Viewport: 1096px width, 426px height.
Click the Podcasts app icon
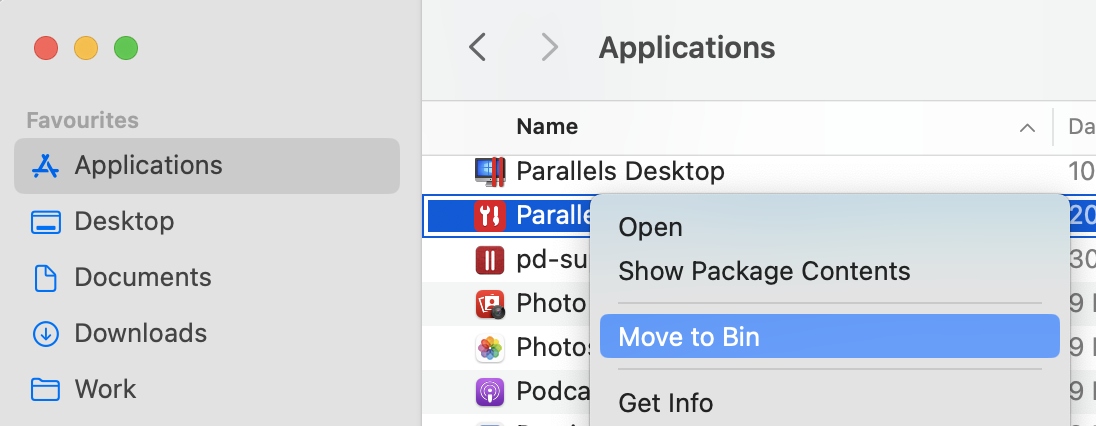coord(490,391)
